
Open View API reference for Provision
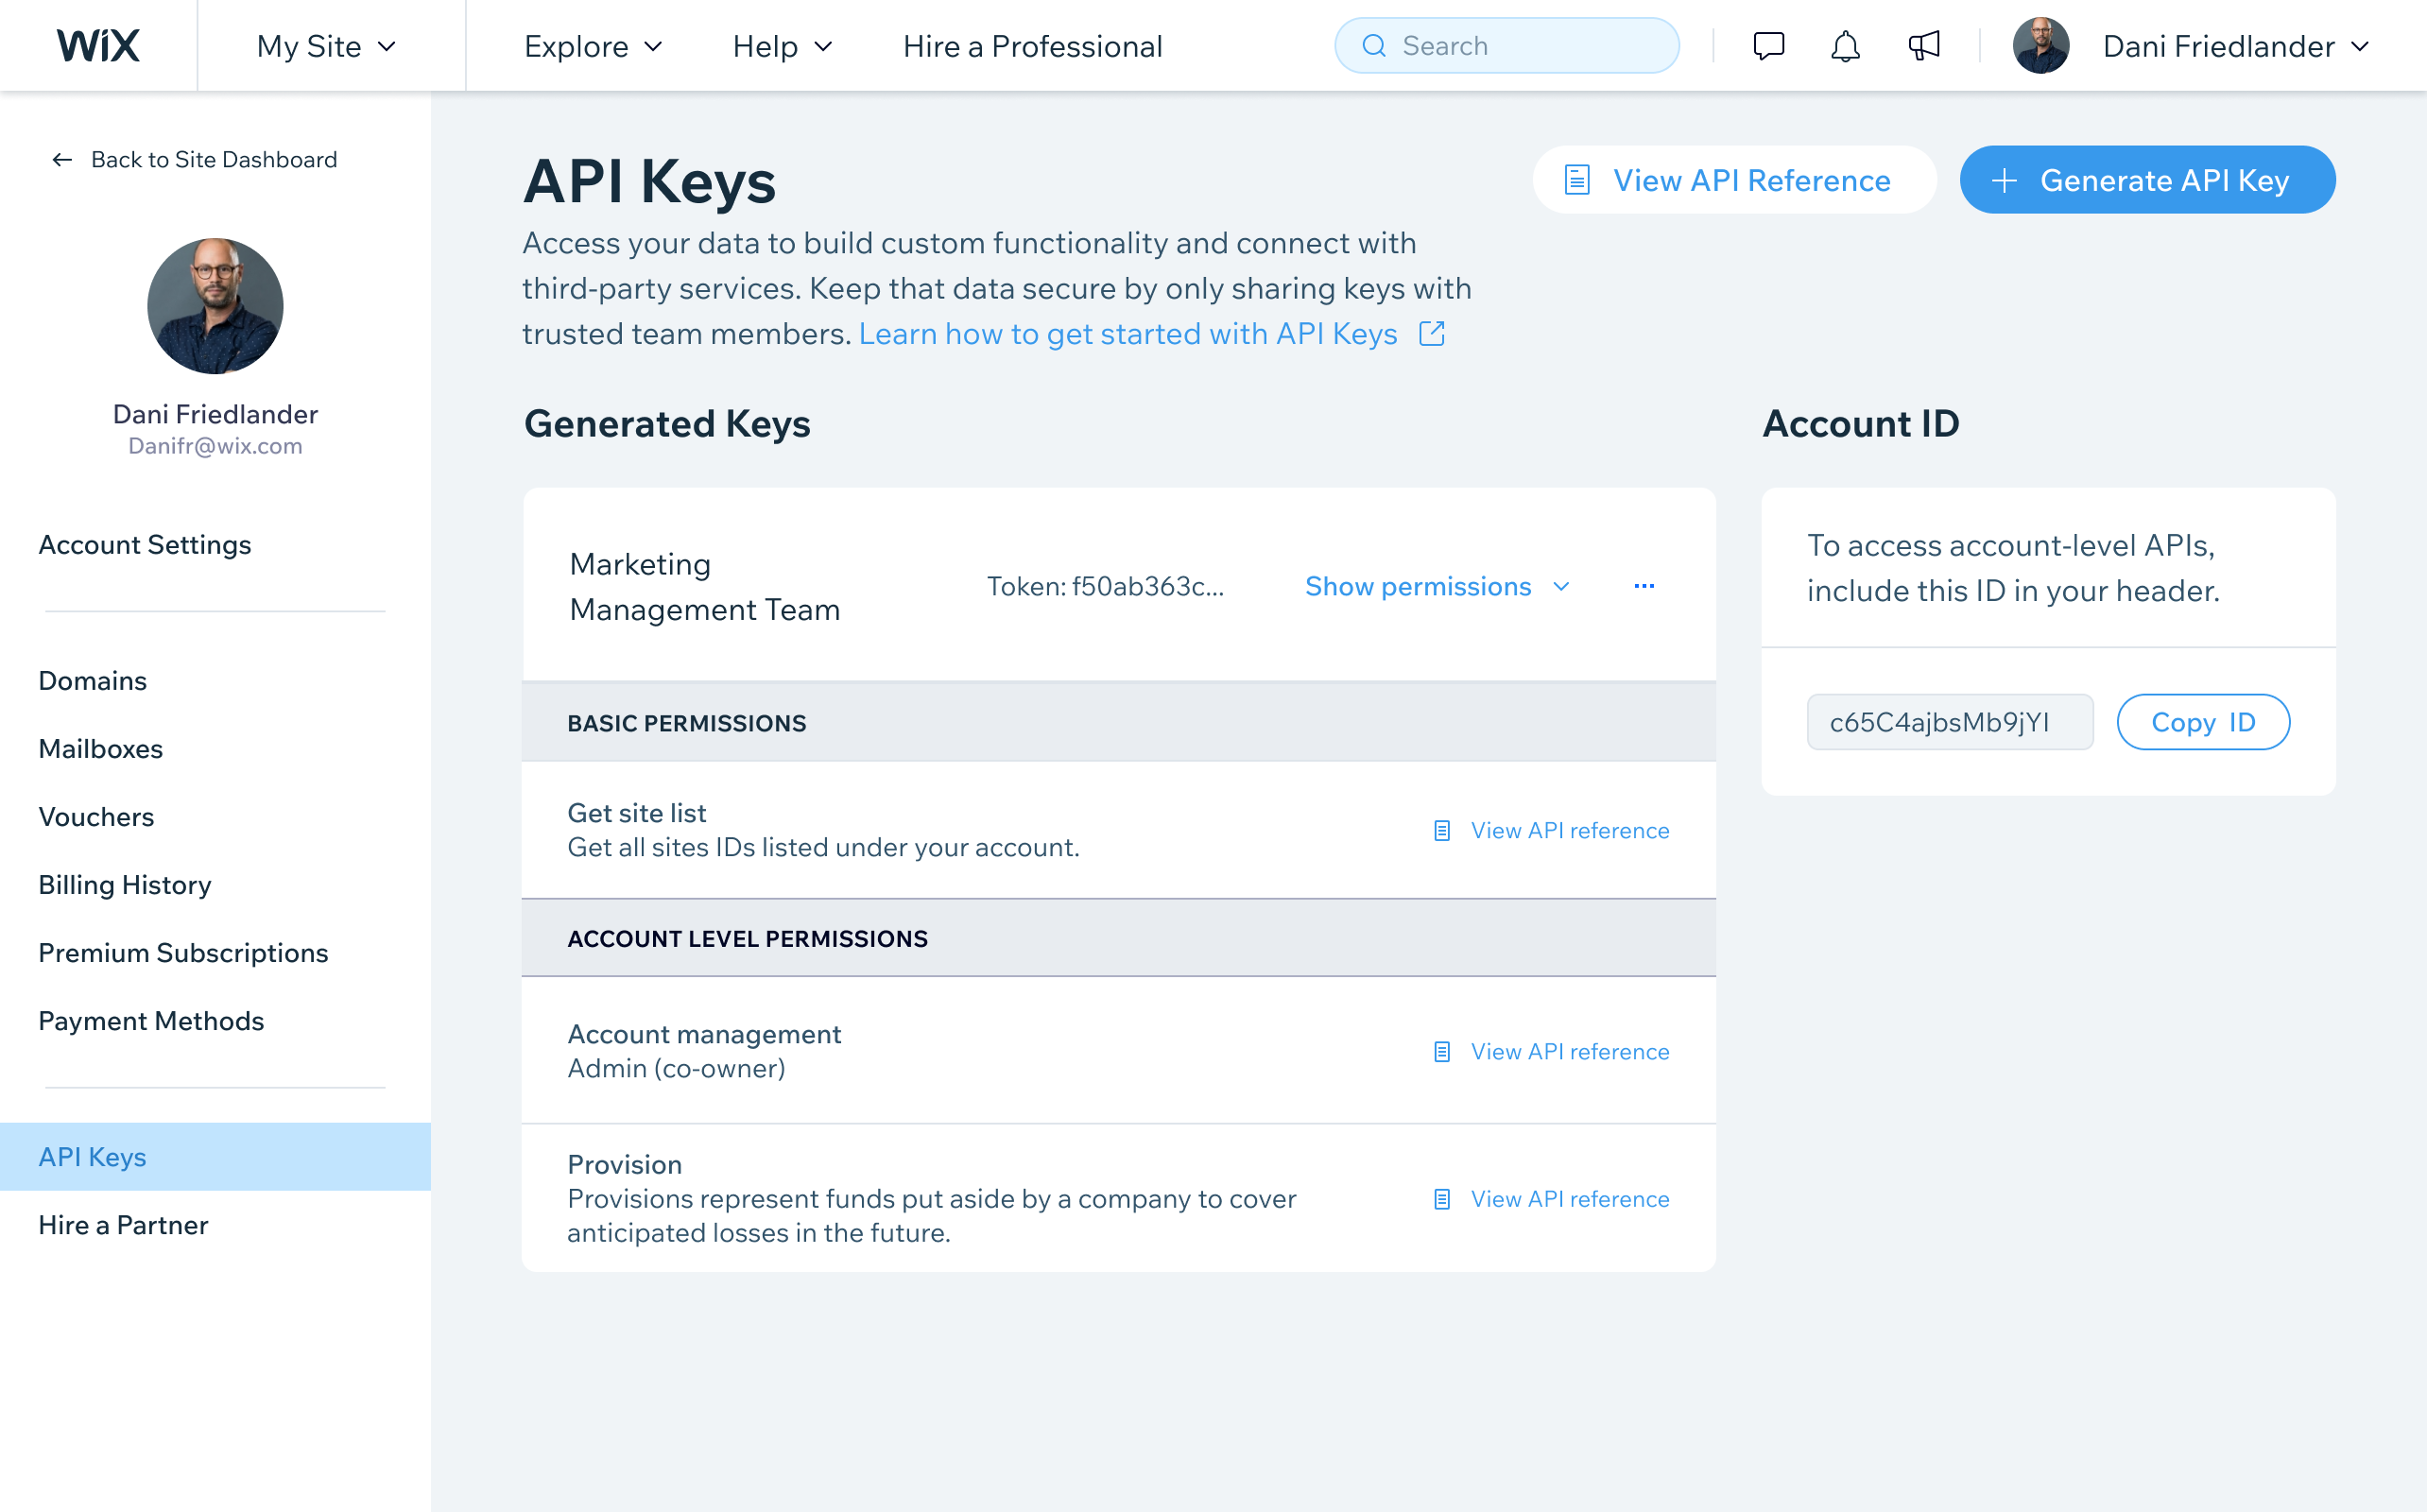1570,1198
